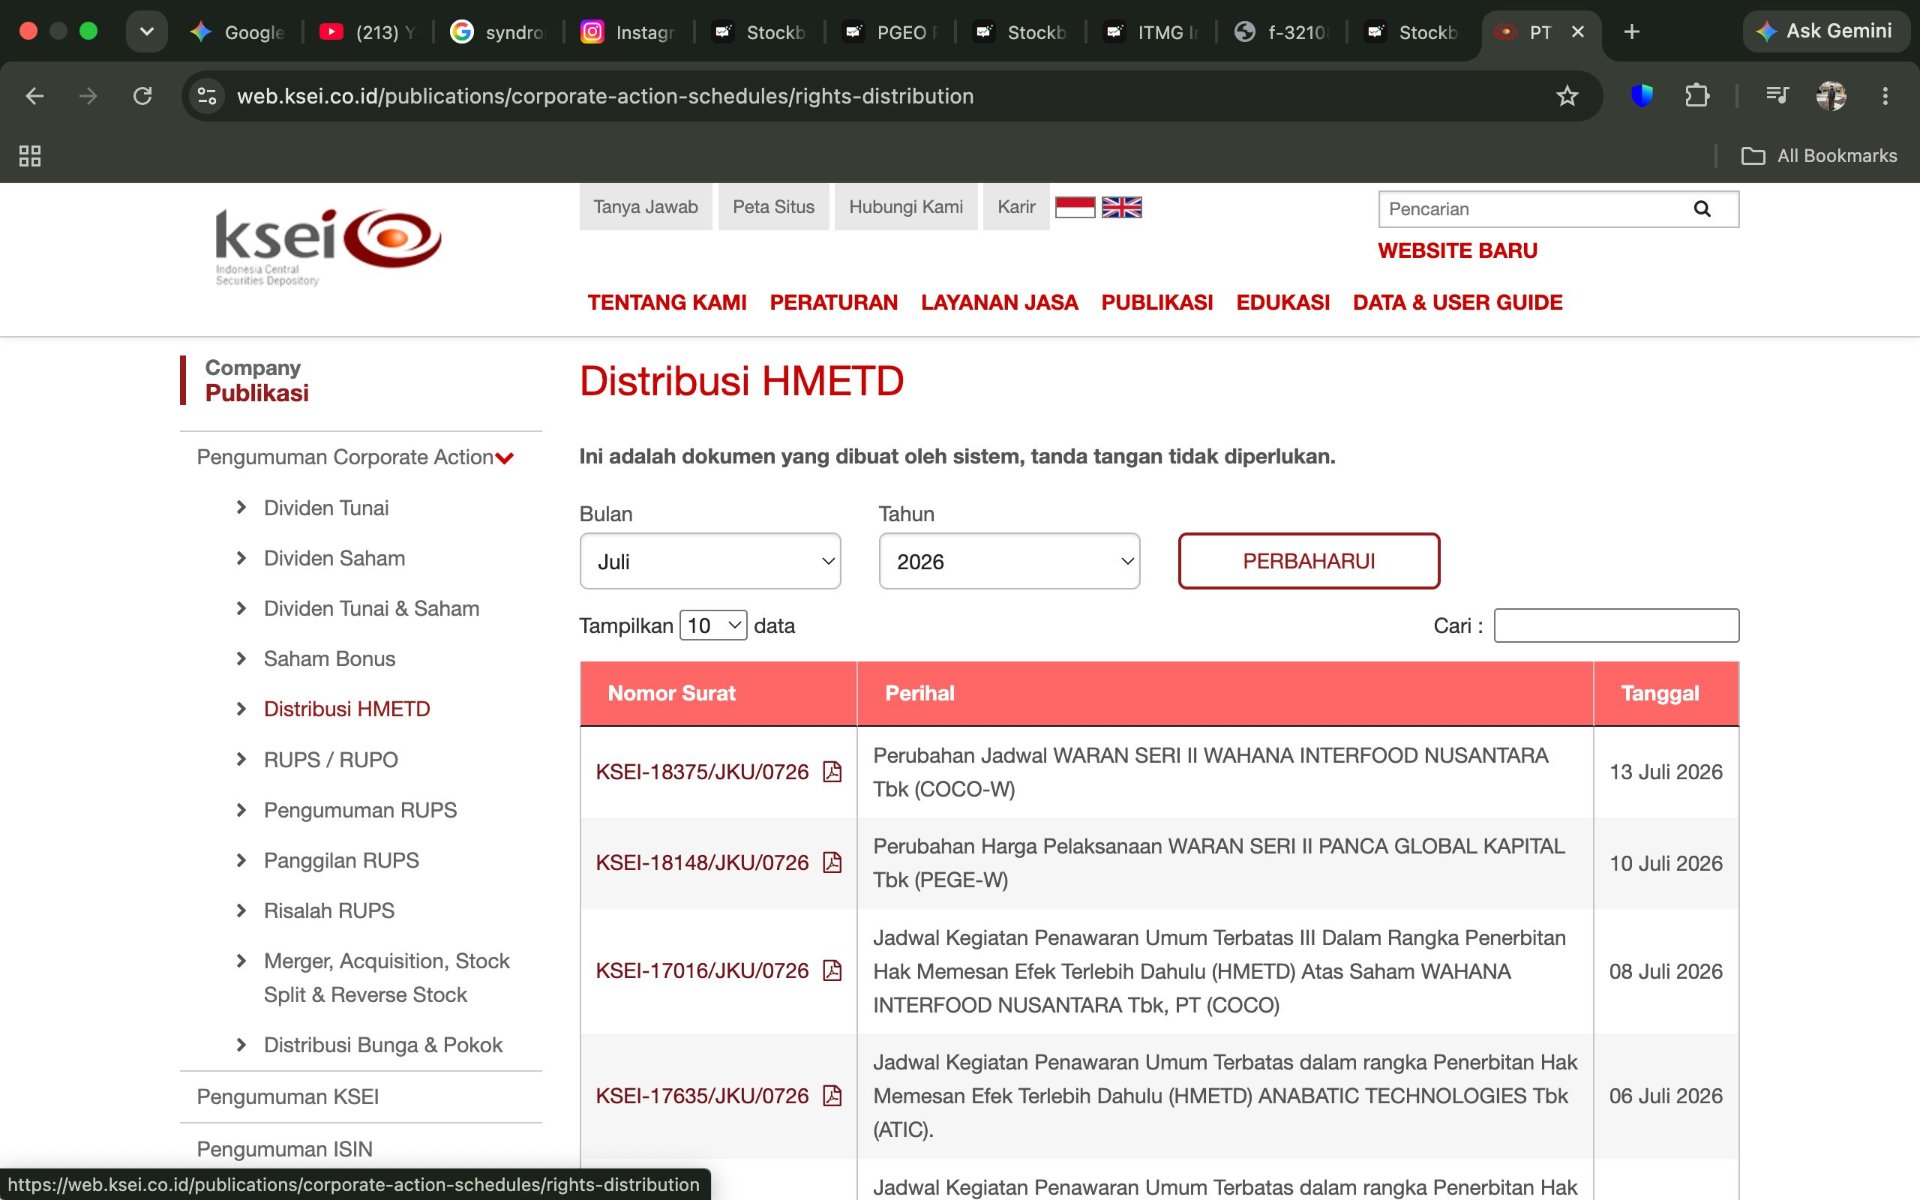Image resolution: width=1920 pixels, height=1200 pixels.
Task: Open Pengumuman KSEI sidebar section
Action: [x=288, y=1097]
